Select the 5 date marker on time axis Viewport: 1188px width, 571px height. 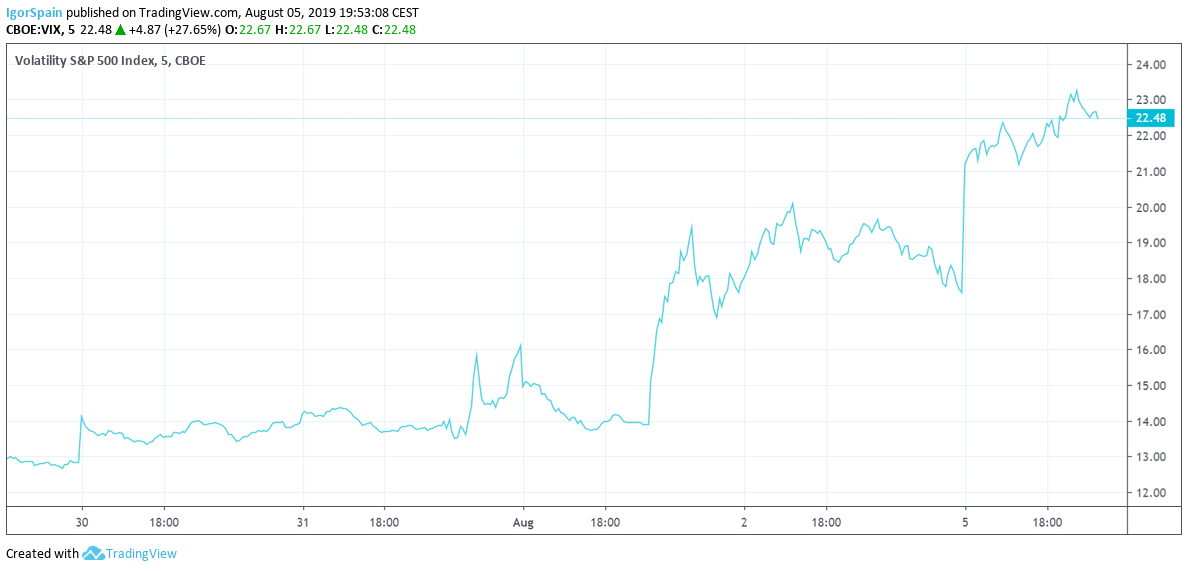965,522
